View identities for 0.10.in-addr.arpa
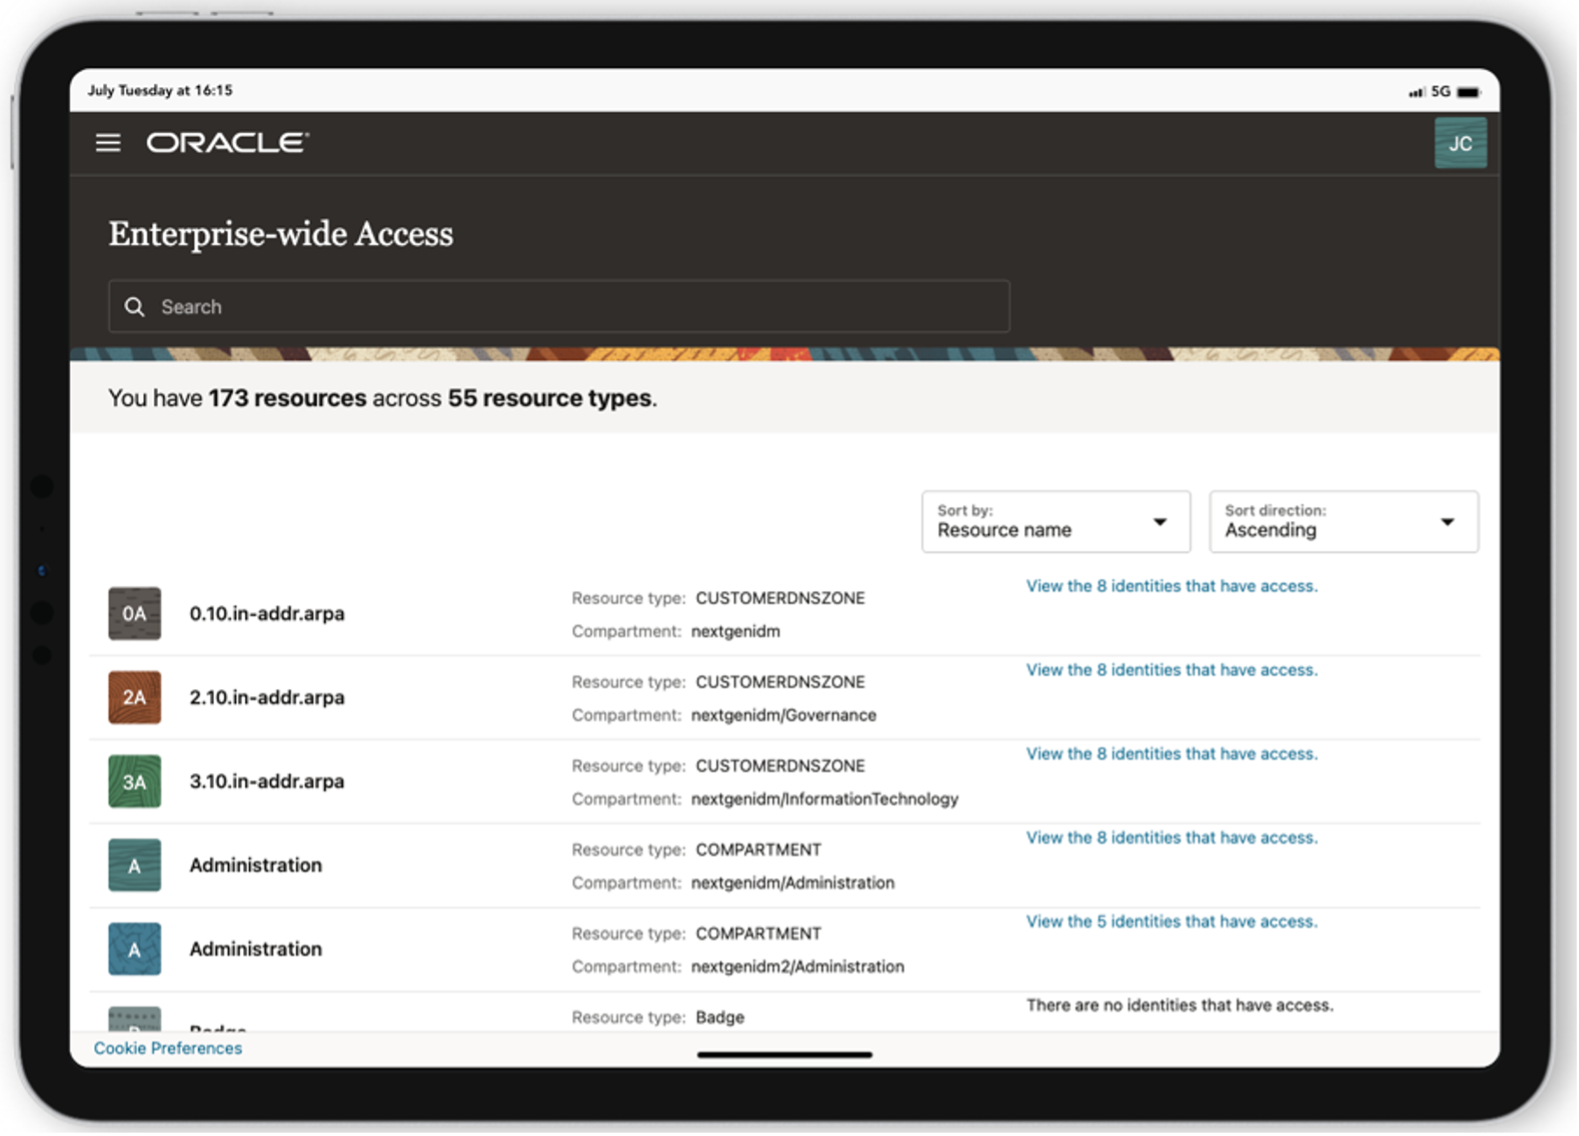This screenshot has height=1136, width=1579. pyautogui.click(x=1172, y=587)
